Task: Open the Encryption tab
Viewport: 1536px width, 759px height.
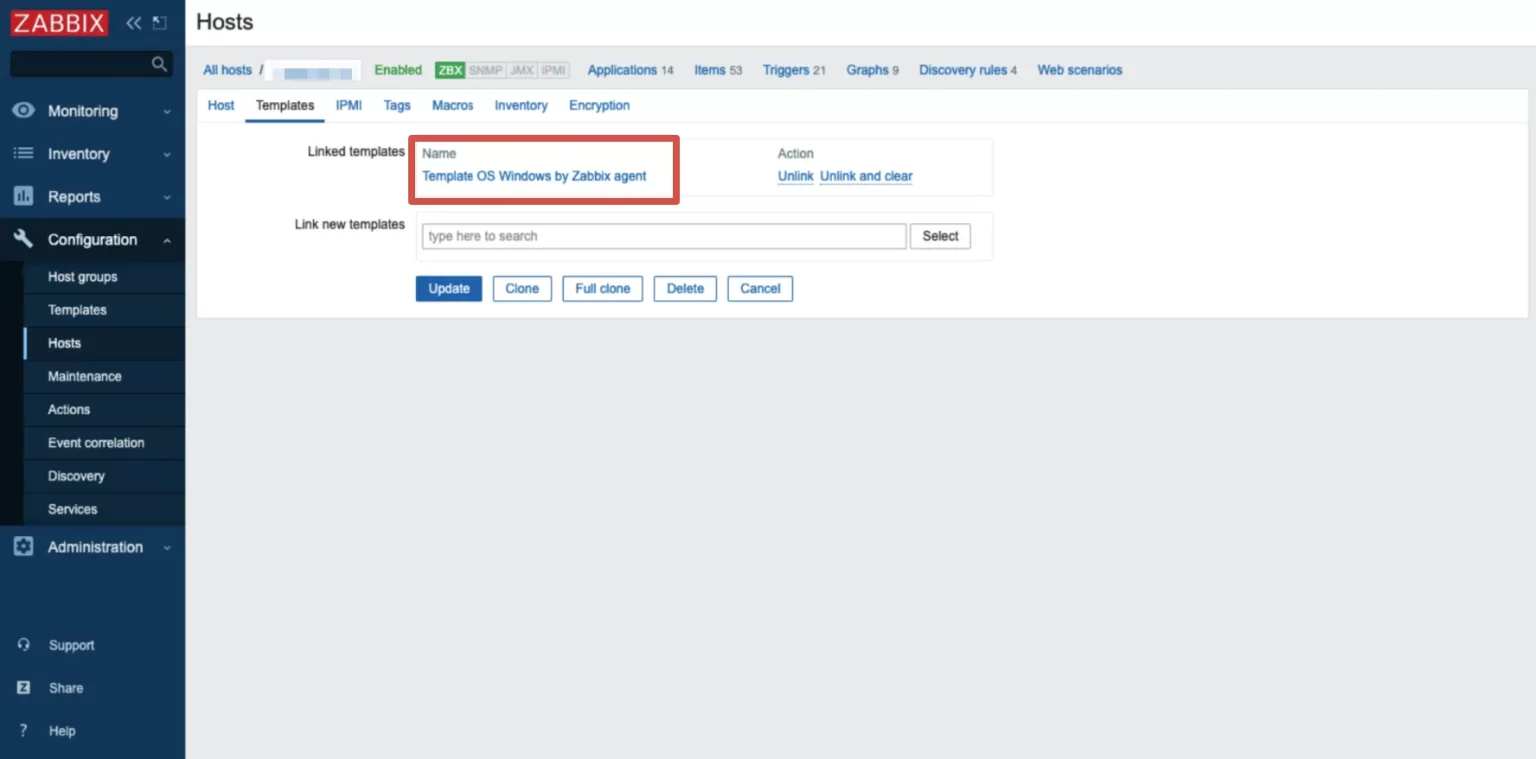Action: (599, 105)
